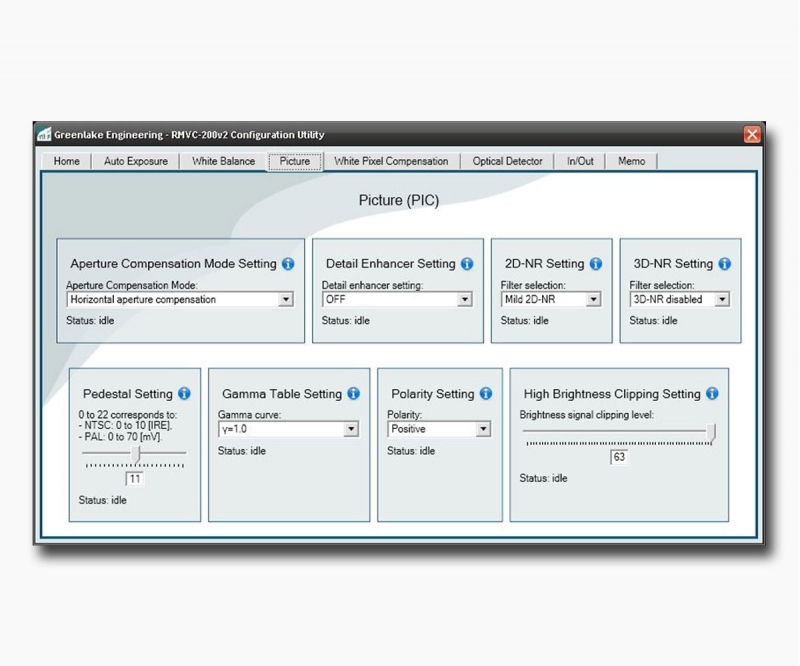Open the Detail enhancer setting dropdown
The image size is (800, 666).
click(x=464, y=299)
